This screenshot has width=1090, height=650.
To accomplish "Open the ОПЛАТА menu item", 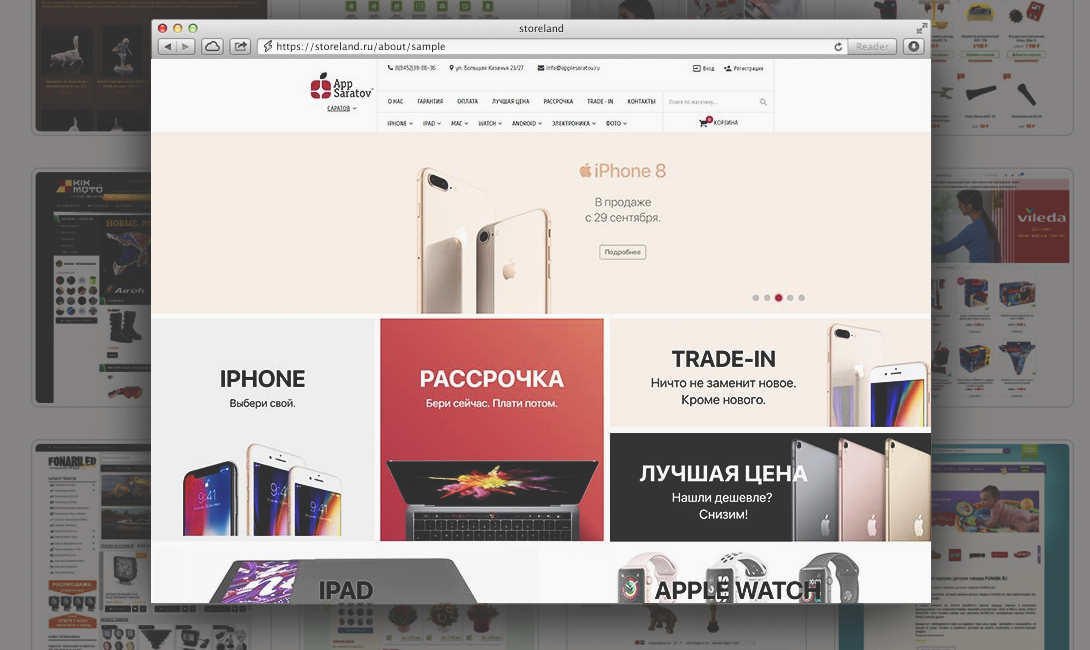I will 467,101.
